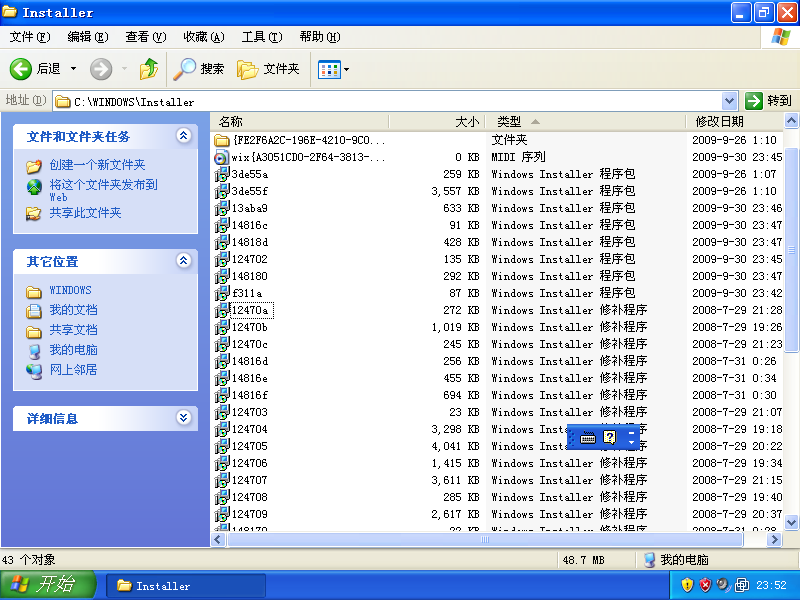
Task: Select the file named 124707
Action: coord(249,480)
